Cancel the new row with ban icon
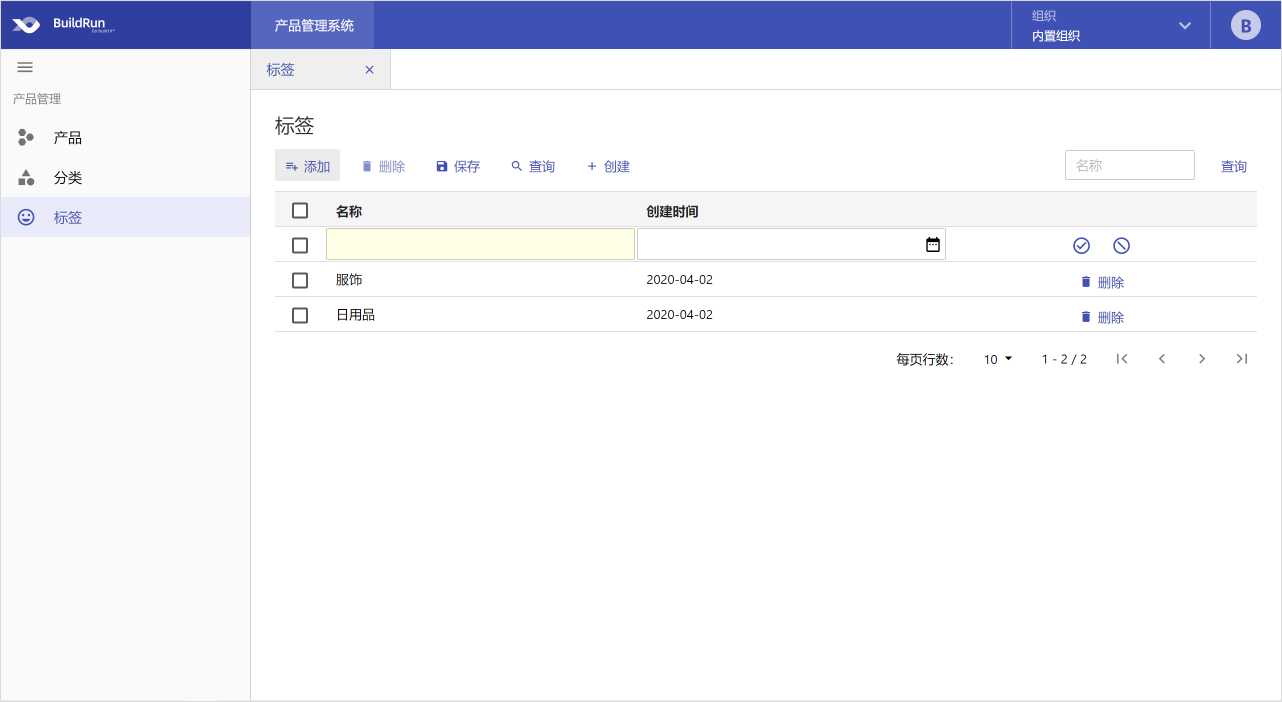1282x702 pixels. click(1121, 245)
